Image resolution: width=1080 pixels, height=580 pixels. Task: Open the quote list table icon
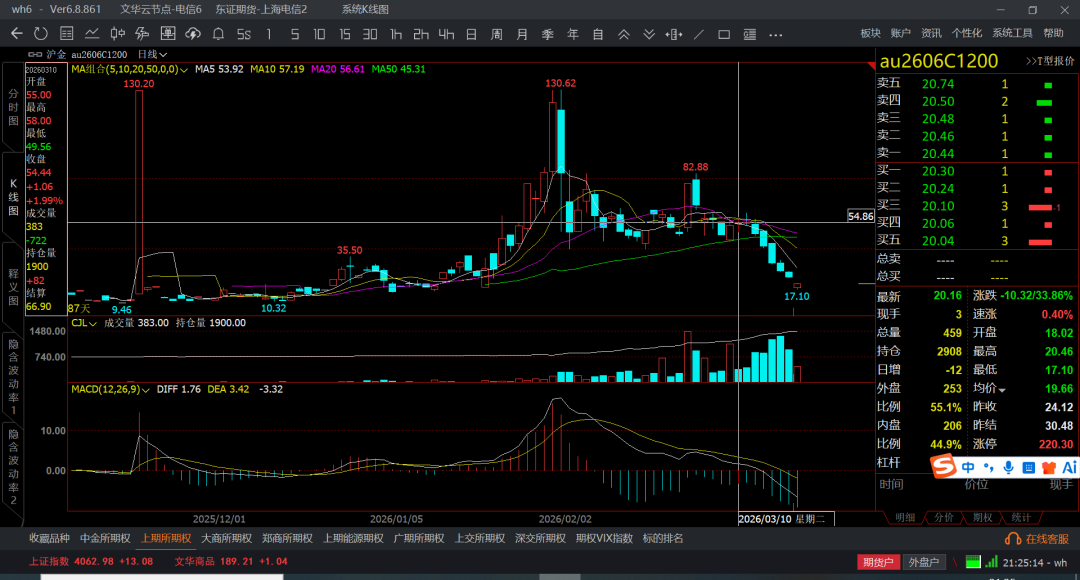pyautogui.click(x=68, y=34)
